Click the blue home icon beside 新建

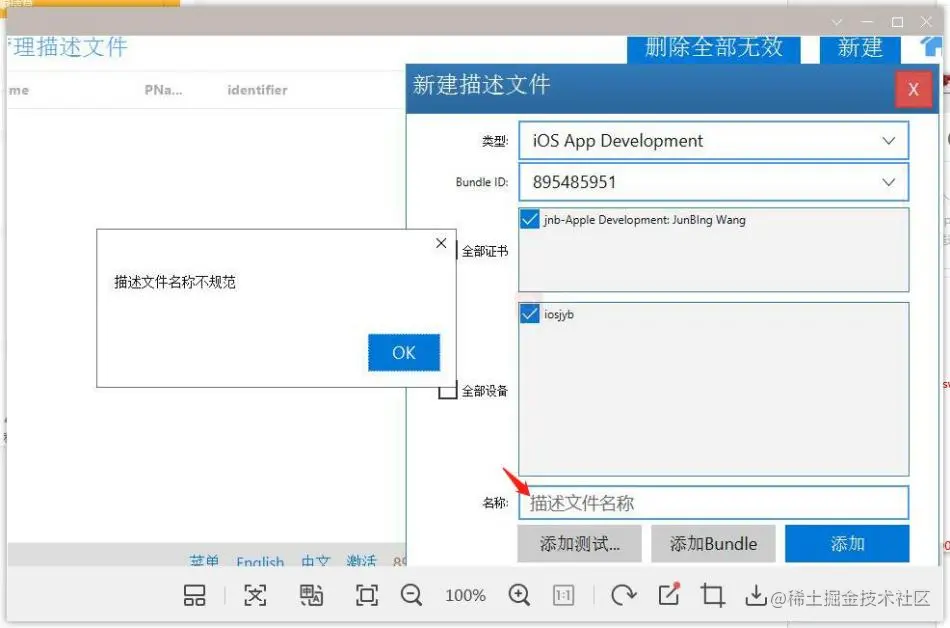coord(931,46)
